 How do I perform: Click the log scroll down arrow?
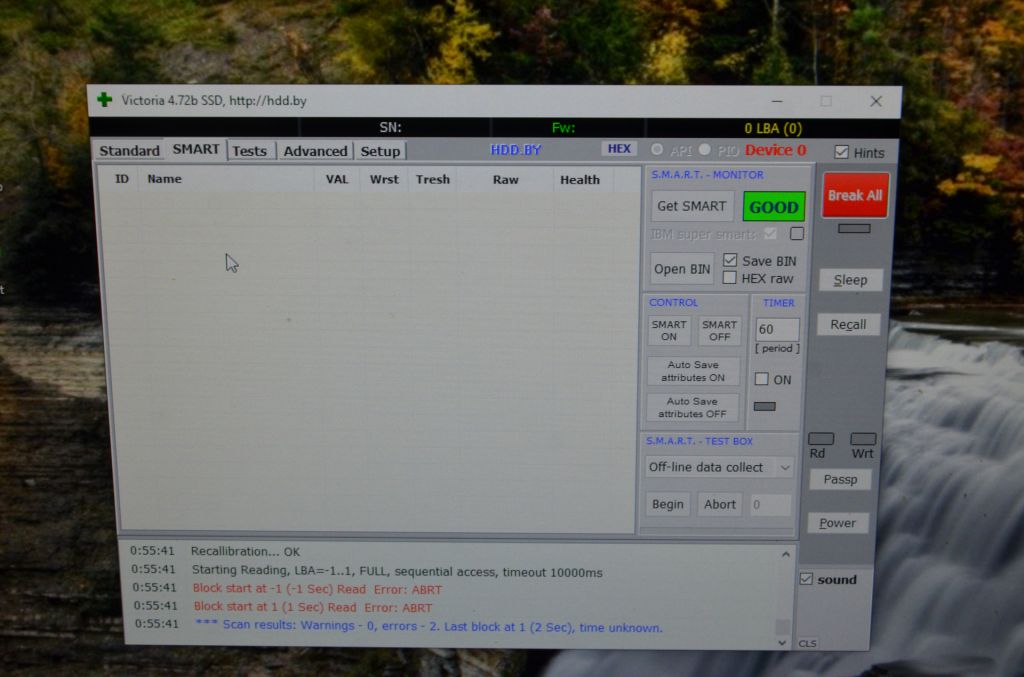tap(782, 642)
